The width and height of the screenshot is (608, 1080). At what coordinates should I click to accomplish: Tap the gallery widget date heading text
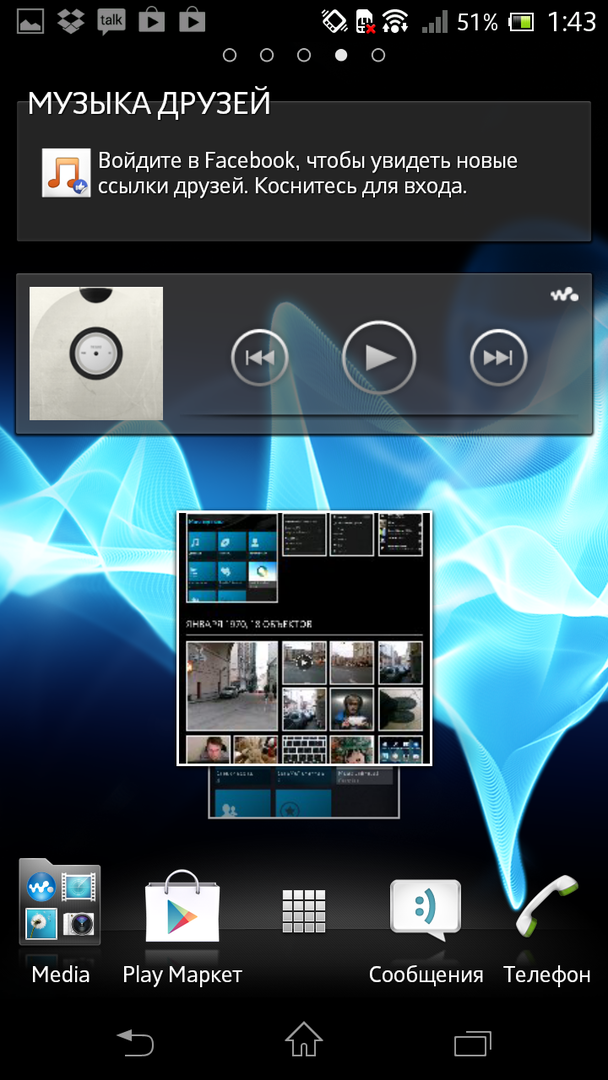pyautogui.click(x=249, y=624)
